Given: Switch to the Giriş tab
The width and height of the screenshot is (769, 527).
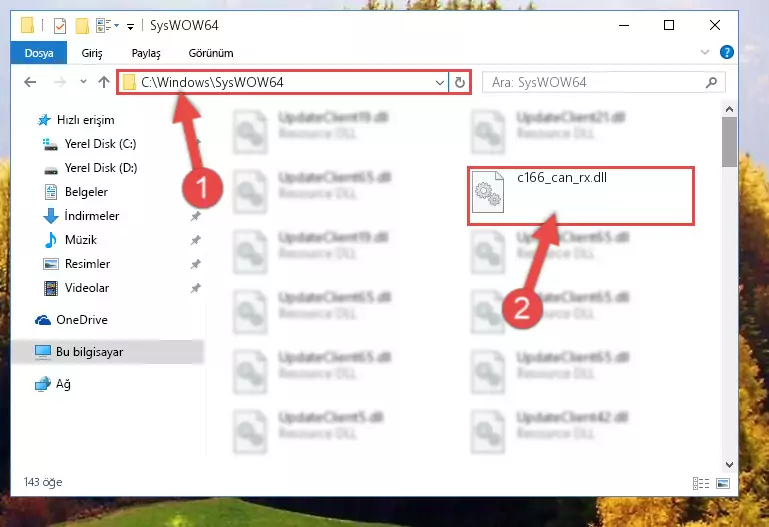Looking at the screenshot, I should click(92, 53).
